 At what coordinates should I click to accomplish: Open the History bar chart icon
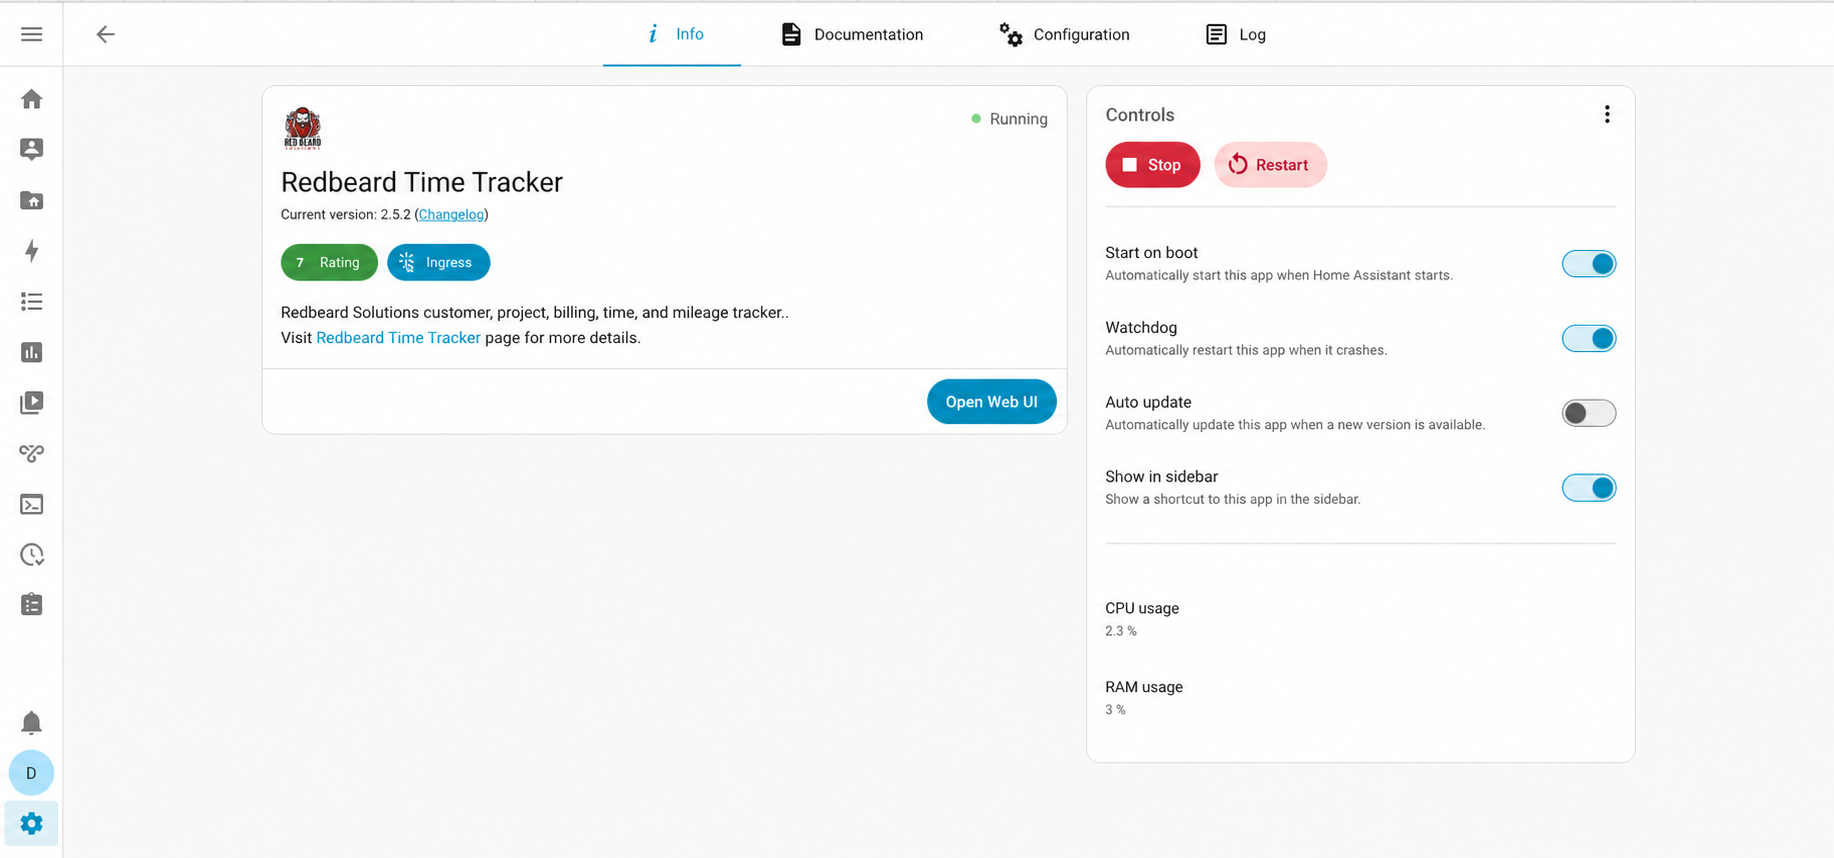[x=31, y=352]
